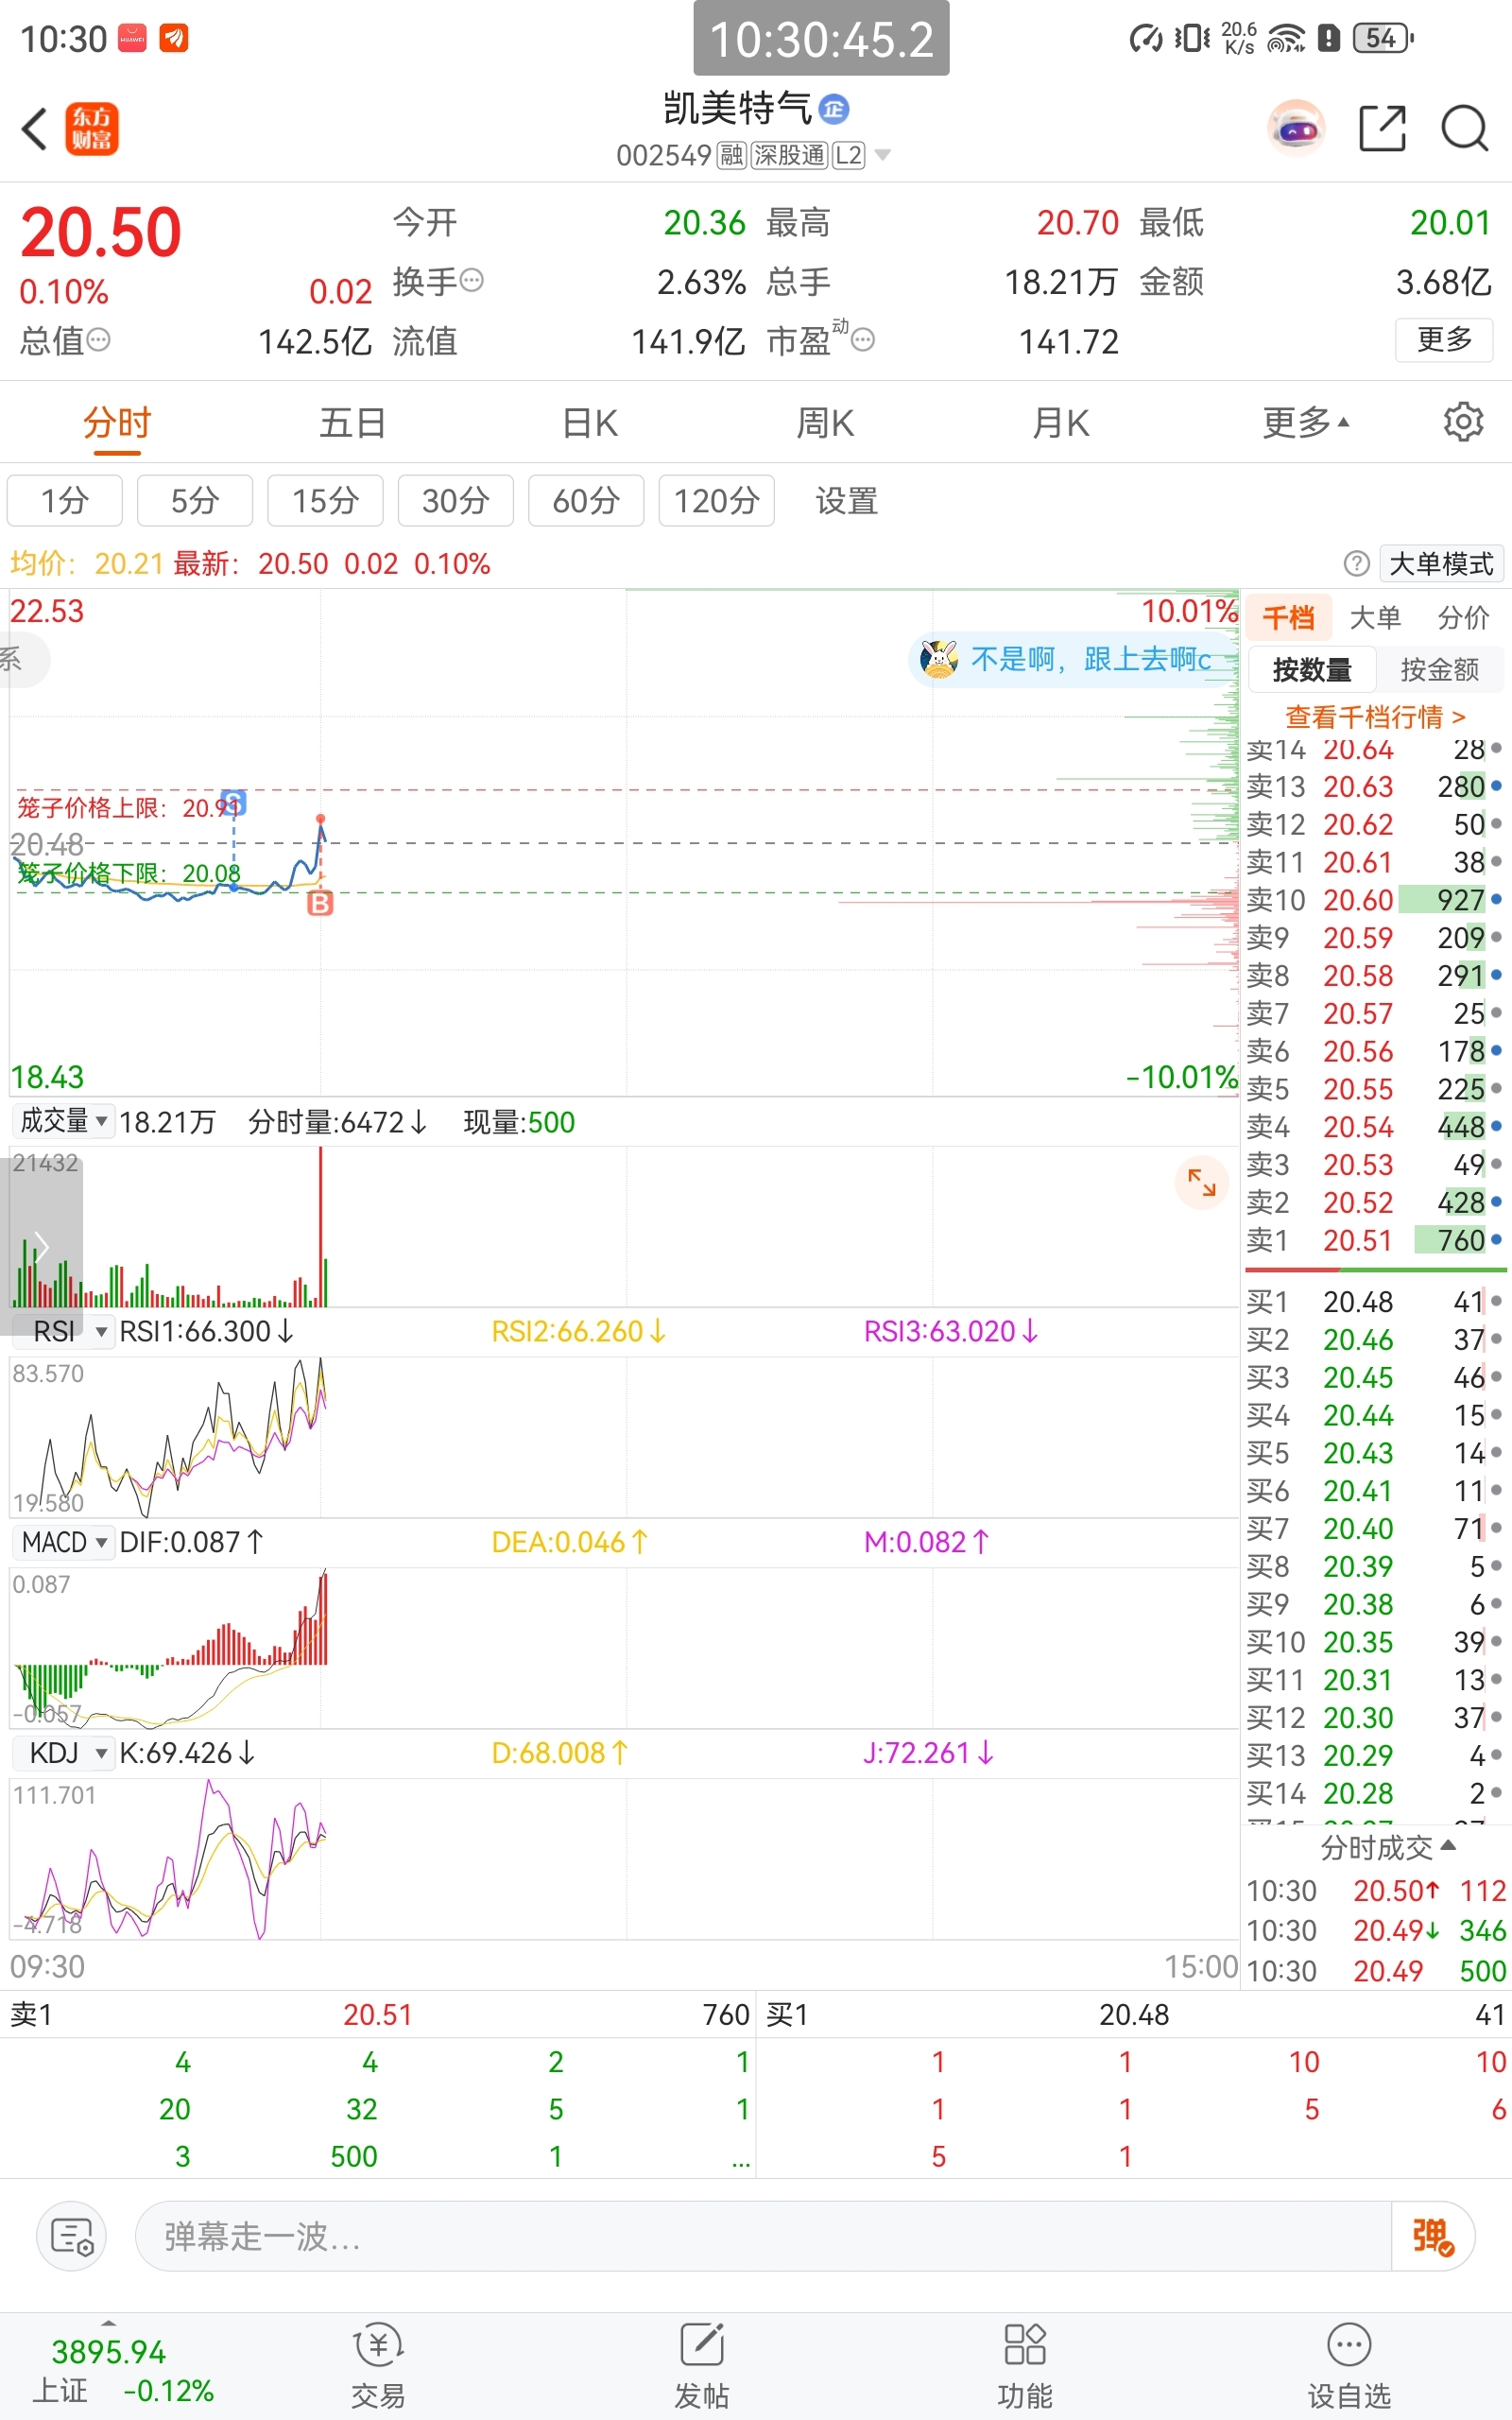
Task: Switch to the 月K tab
Action: (x=1060, y=422)
